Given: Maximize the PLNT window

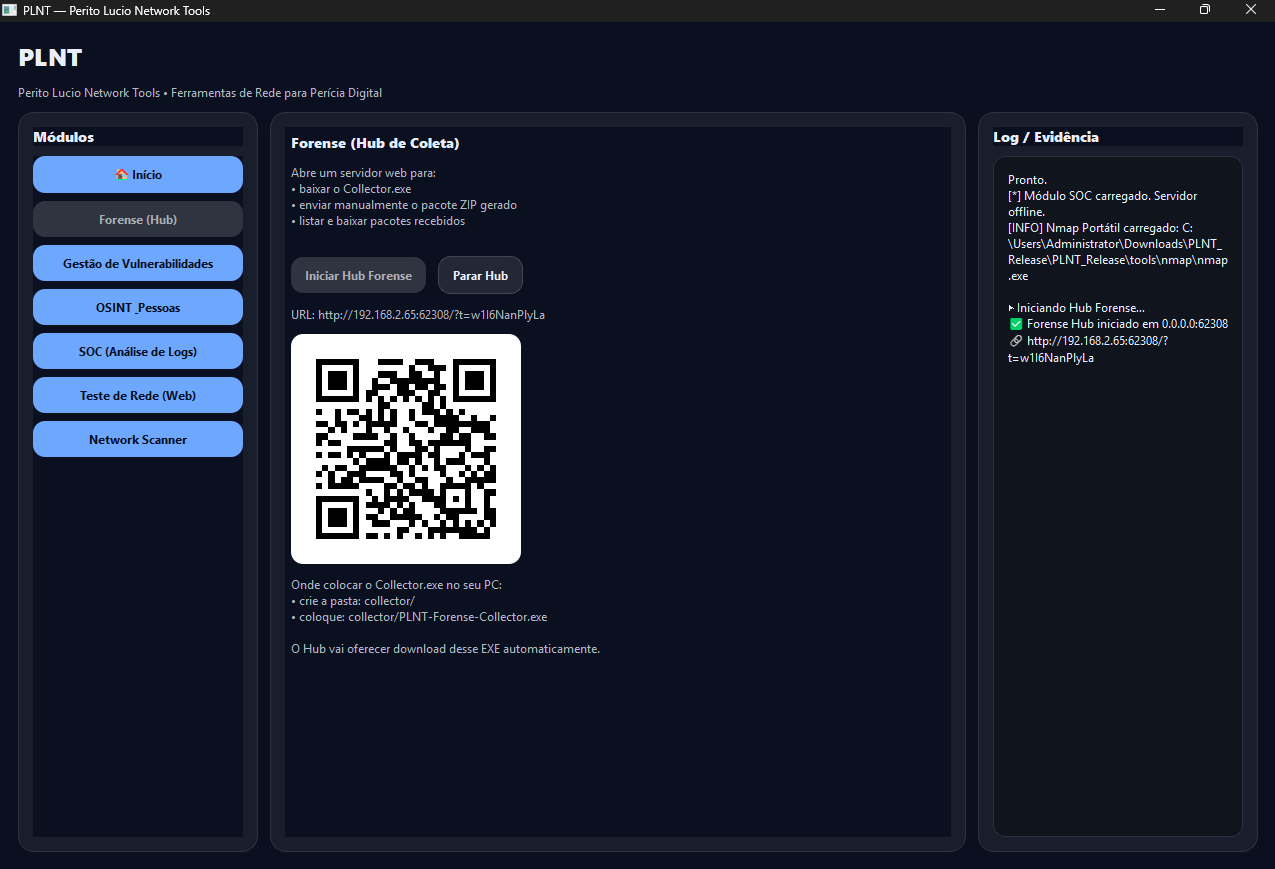Looking at the screenshot, I should [x=1205, y=10].
